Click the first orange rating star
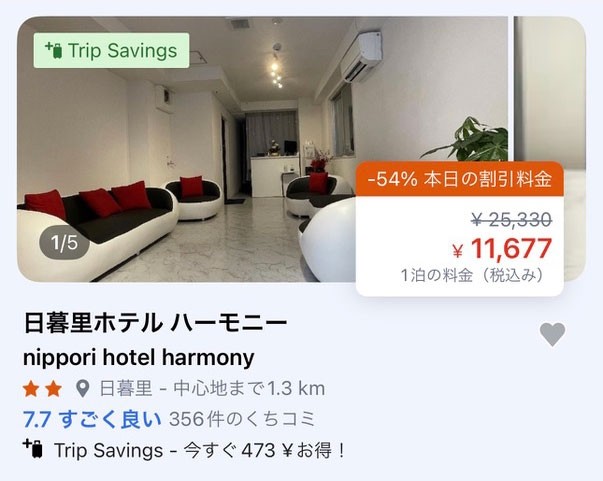603x481 pixels. click(x=31, y=389)
